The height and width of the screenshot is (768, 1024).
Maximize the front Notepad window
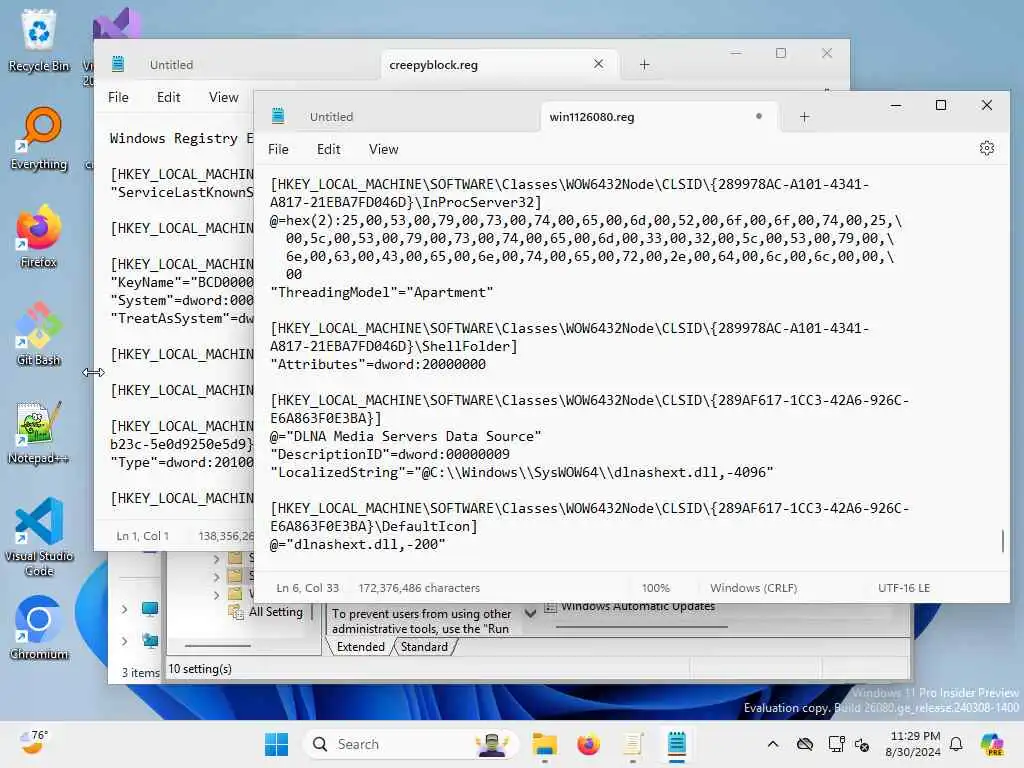click(x=941, y=105)
